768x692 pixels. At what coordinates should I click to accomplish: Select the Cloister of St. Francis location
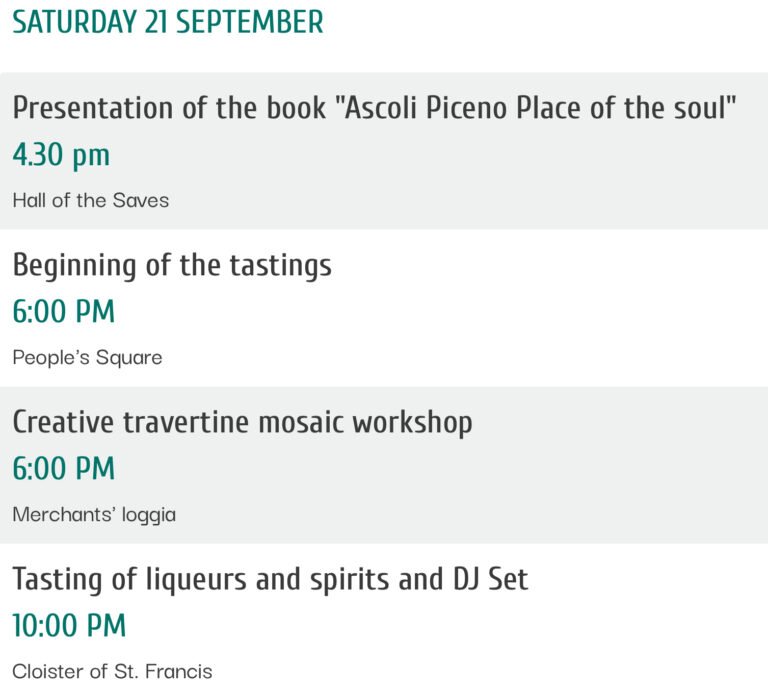pyautogui.click(x=112, y=671)
